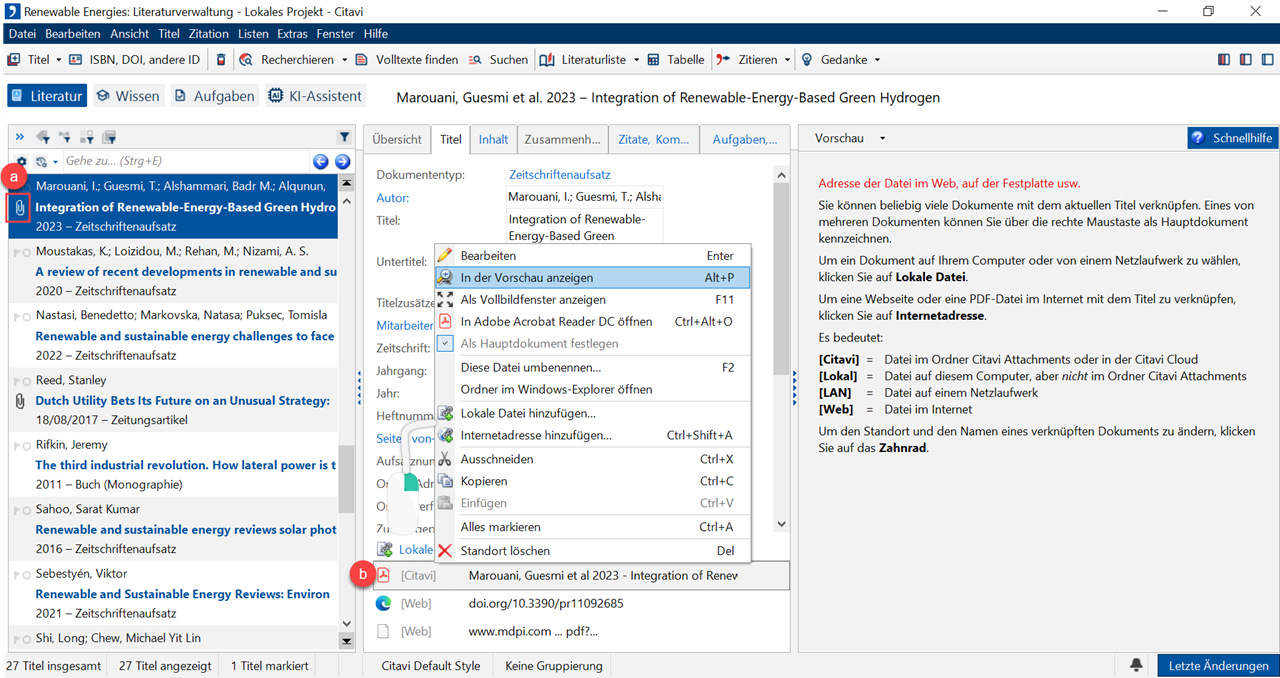Image resolution: width=1280 pixels, height=678 pixels.
Task: Toggle the read-status circle beside the Moustakas entry
Action: (x=26, y=252)
